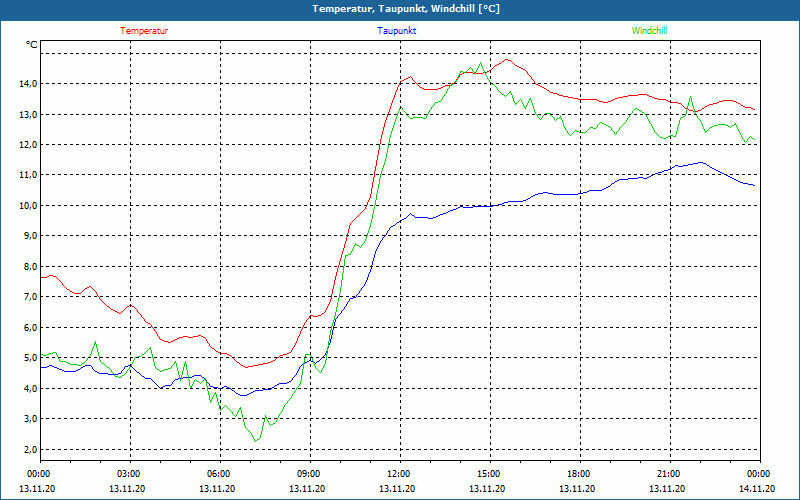Click the 8,0 y-axis value
The height and width of the screenshot is (500, 800).
click(x=30, y=266)
